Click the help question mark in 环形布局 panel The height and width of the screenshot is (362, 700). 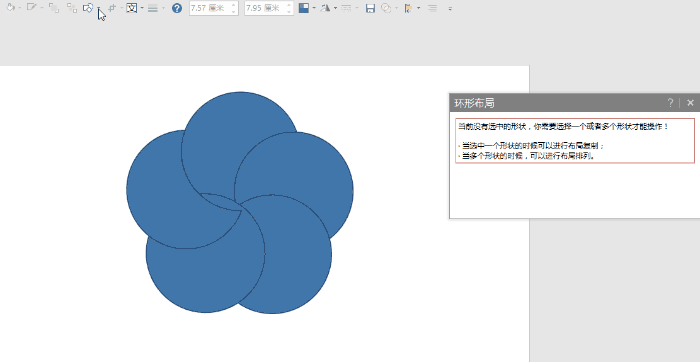[670, 103]
